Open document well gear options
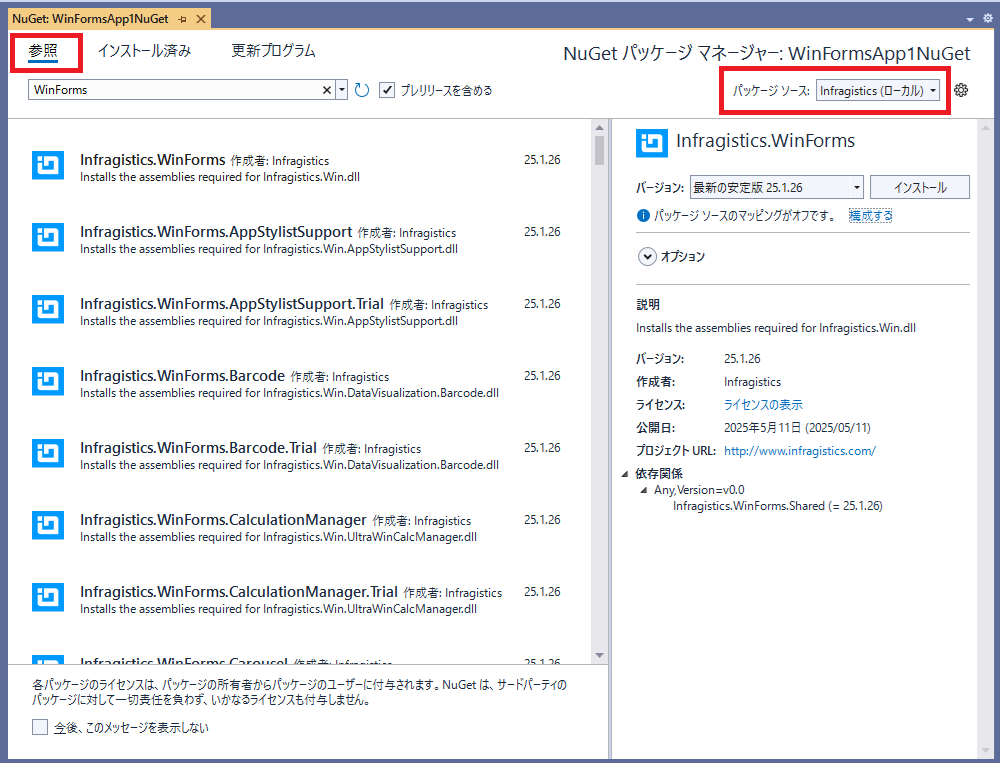Viewport: 1000px width, 763px height. tap(987, 19)
